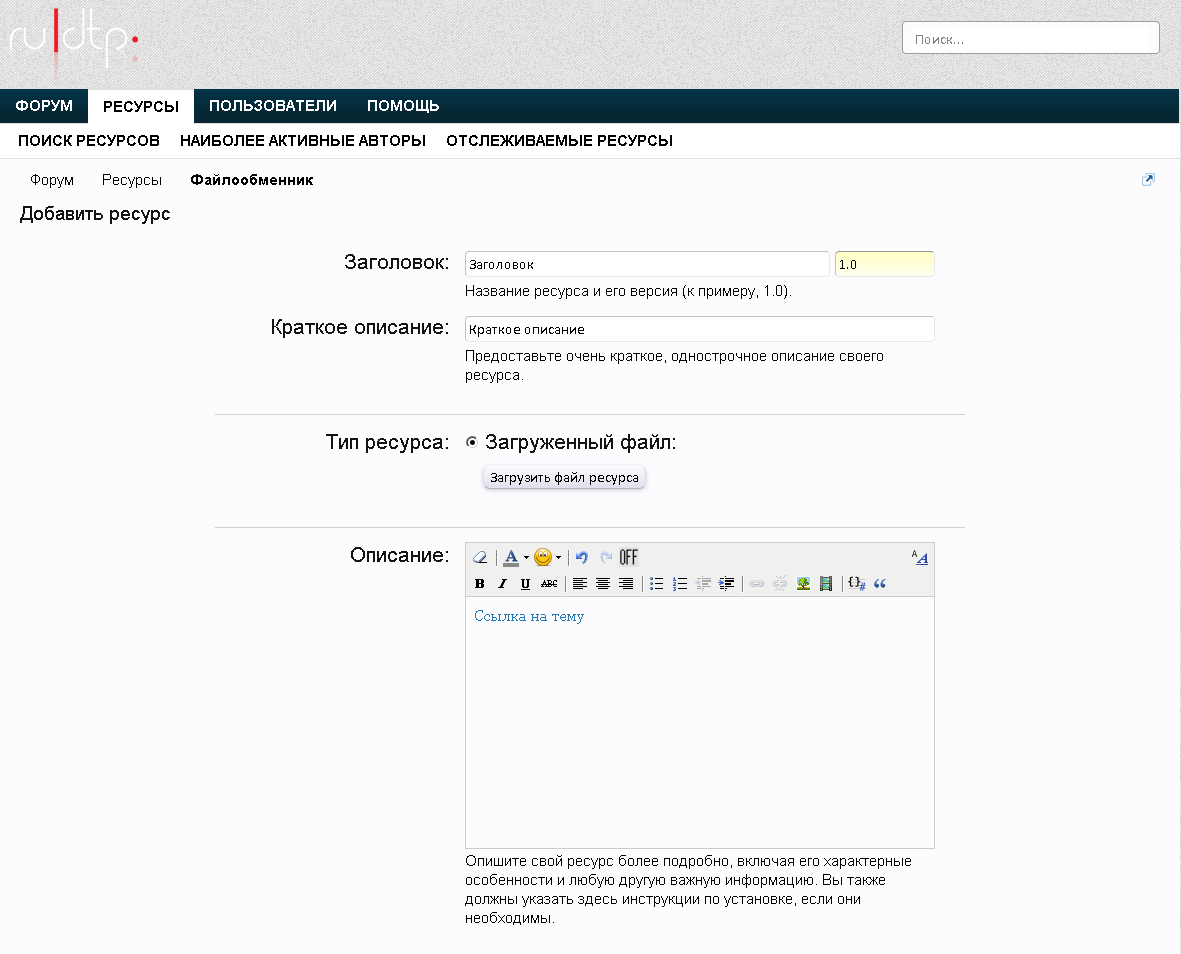
Task: Click the Файлообменник breadcrumb link
Action: pos(252,180)
